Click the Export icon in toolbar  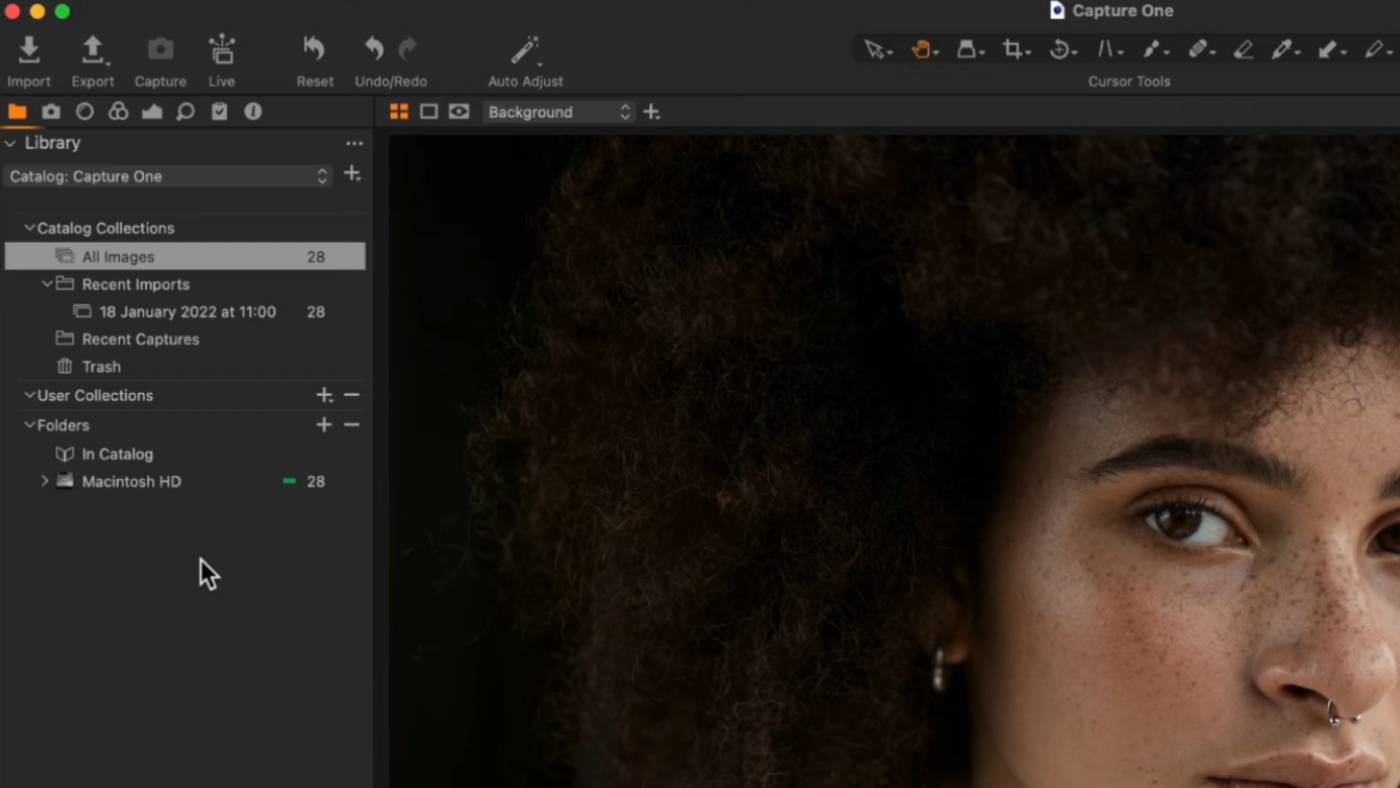pyautogui.click(x=92, y=50)
